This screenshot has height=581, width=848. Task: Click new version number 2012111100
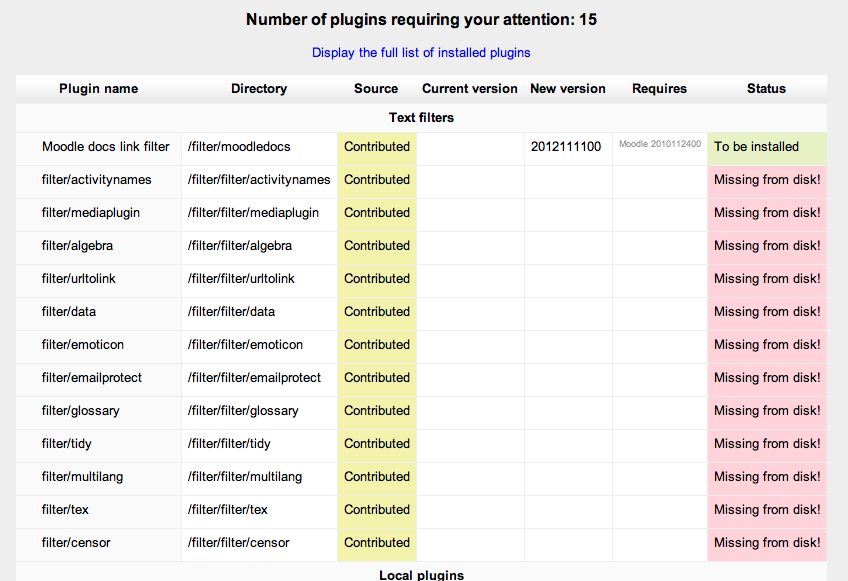tap(566, 147)
